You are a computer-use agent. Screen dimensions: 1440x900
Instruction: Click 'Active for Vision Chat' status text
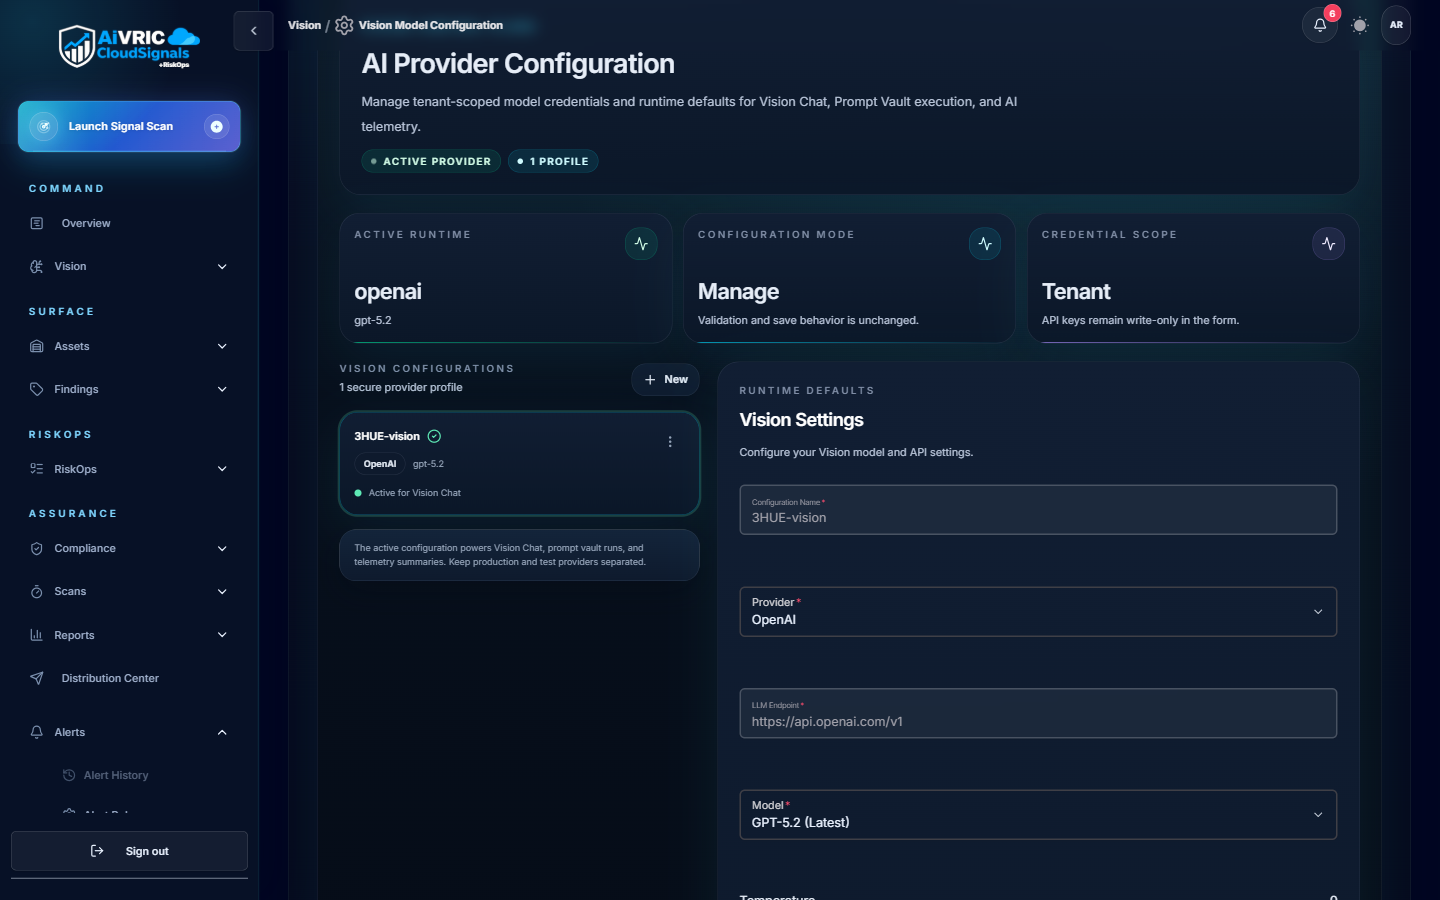[x=414, y=493]
